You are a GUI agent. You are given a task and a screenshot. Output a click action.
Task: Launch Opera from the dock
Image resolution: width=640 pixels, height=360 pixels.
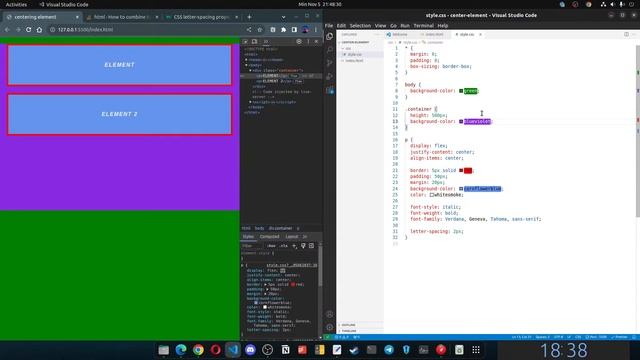(216, 350)
